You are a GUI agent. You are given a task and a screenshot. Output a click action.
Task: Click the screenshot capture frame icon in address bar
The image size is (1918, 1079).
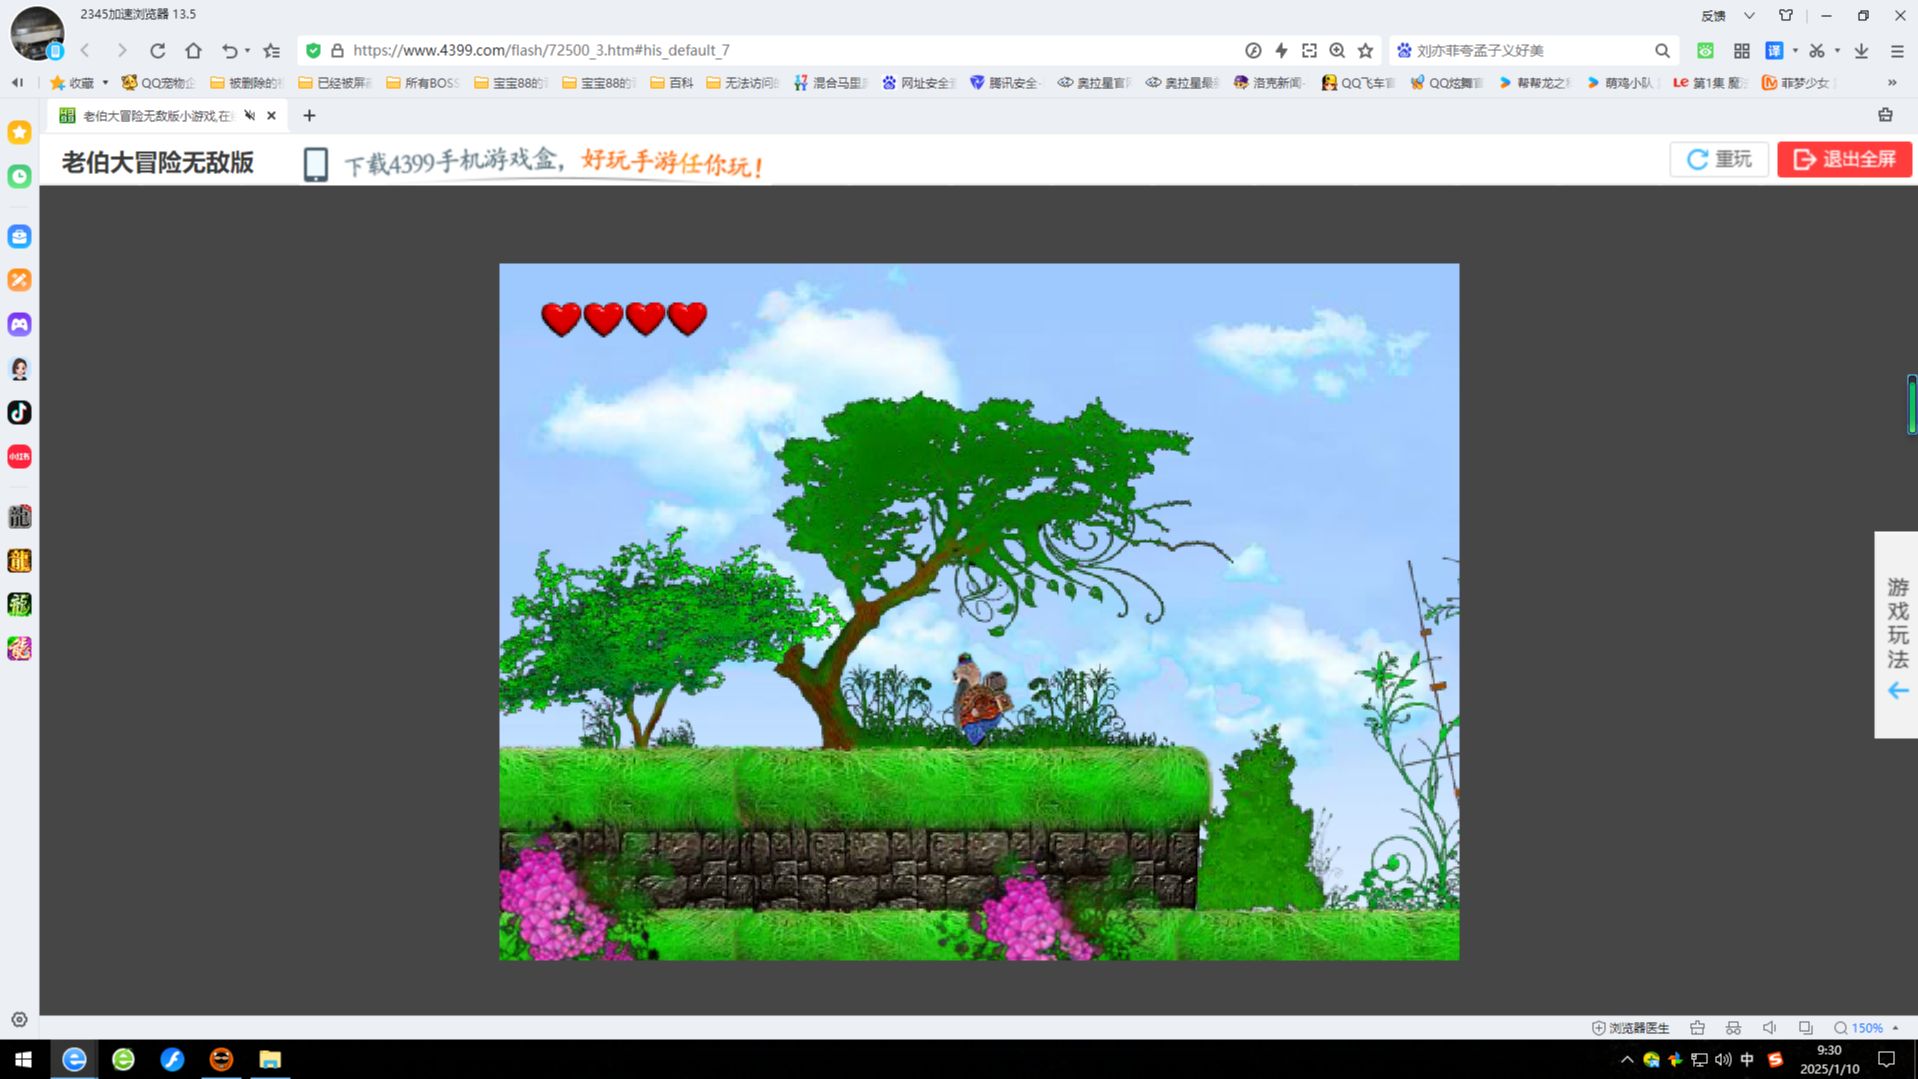point(1309,50)
